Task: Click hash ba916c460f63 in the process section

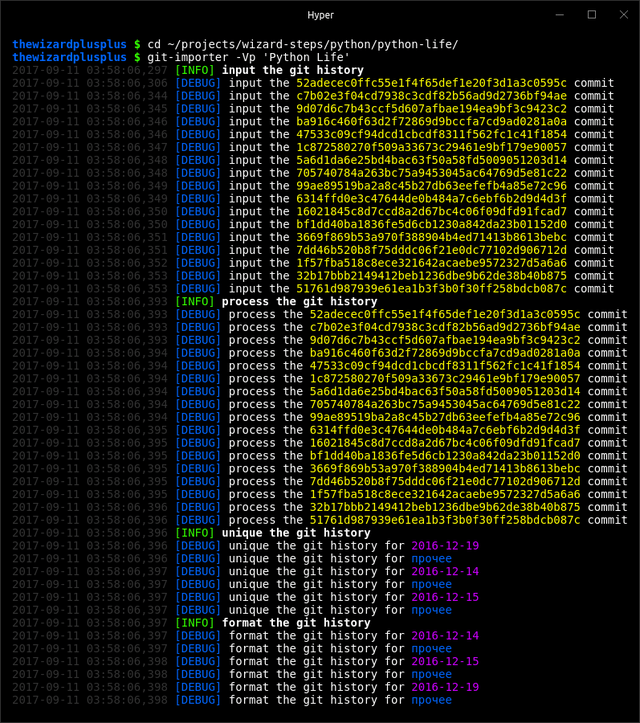Action: pos(445,353)
